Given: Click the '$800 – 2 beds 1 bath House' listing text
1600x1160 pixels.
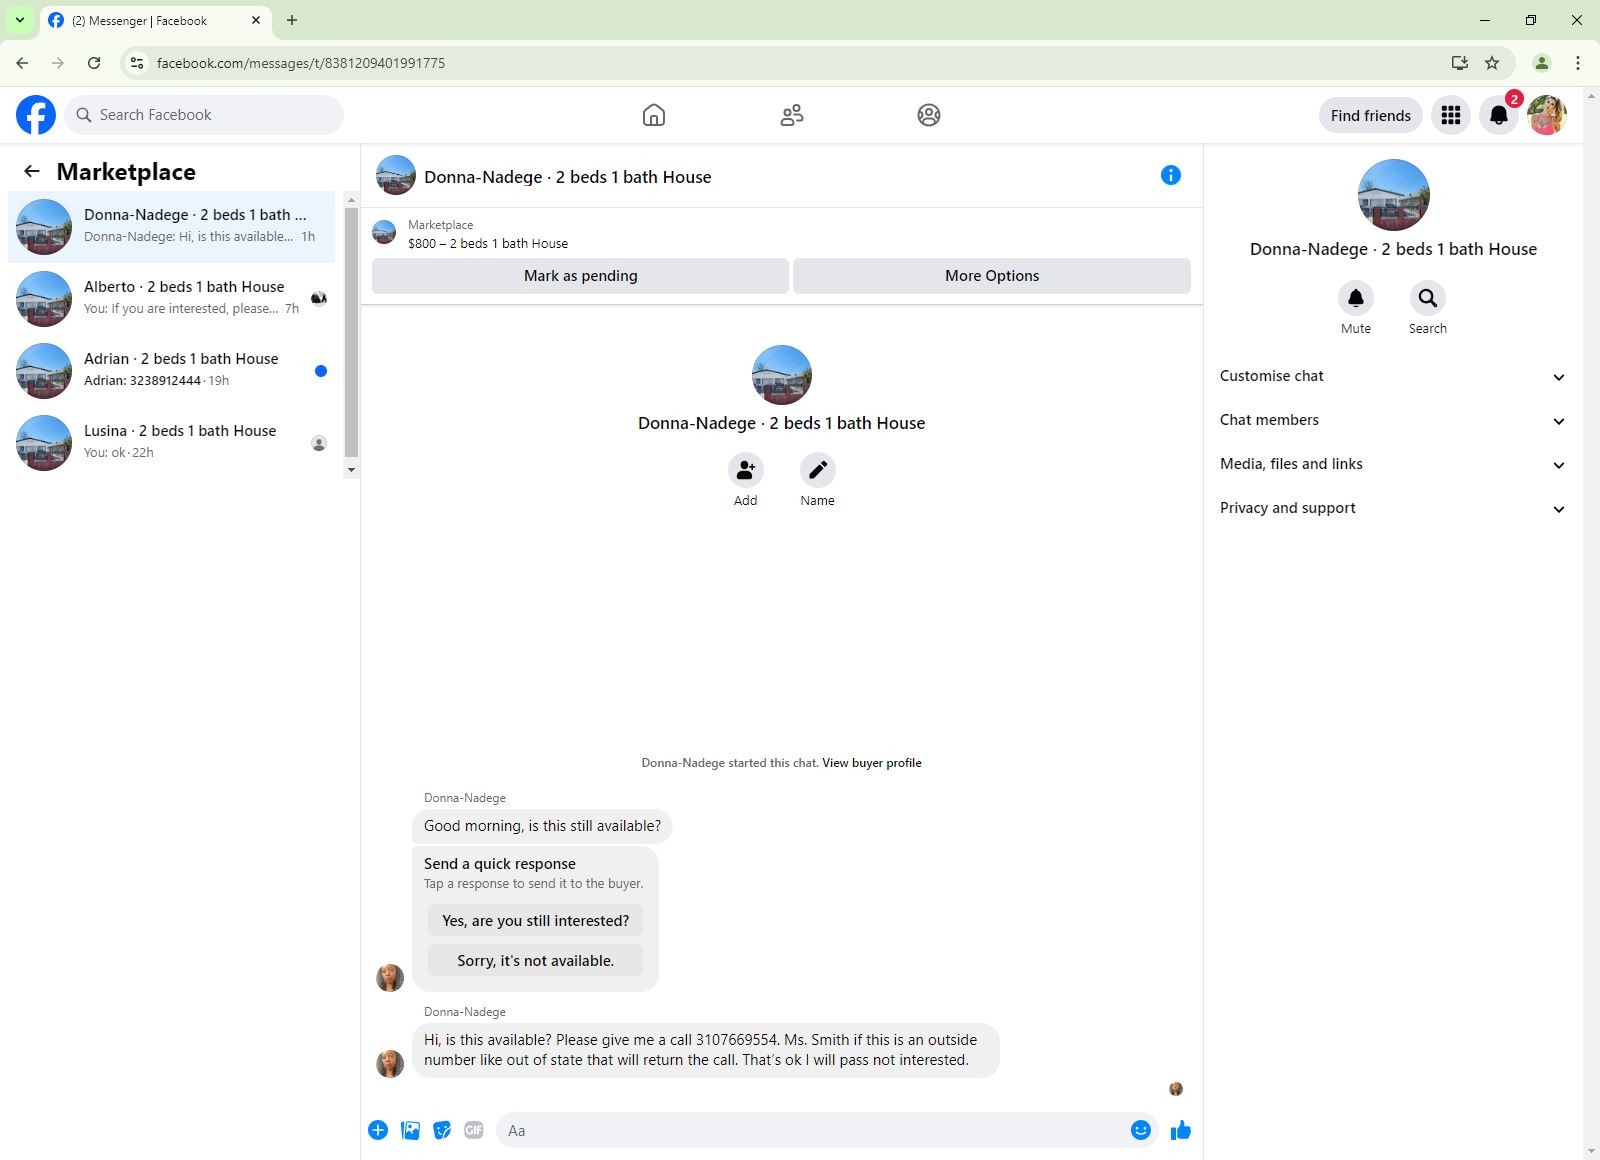Looking at the screenshot, I should click(488, 244).
